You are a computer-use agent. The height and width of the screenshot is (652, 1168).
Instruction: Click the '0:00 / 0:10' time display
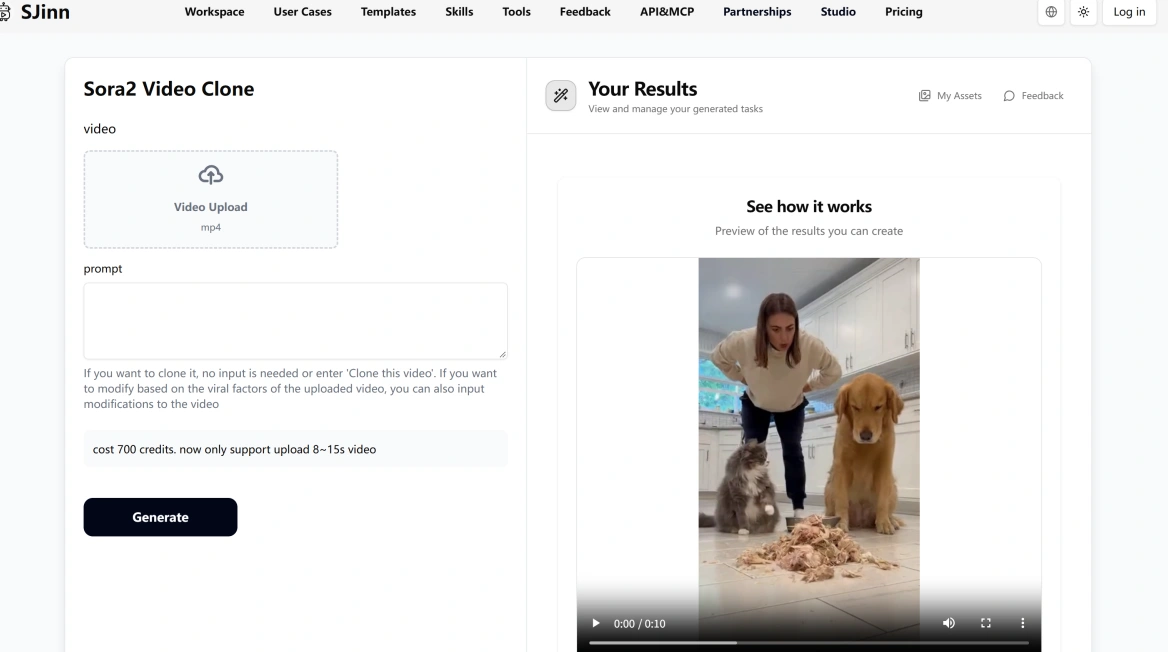[x=639, y=624]
